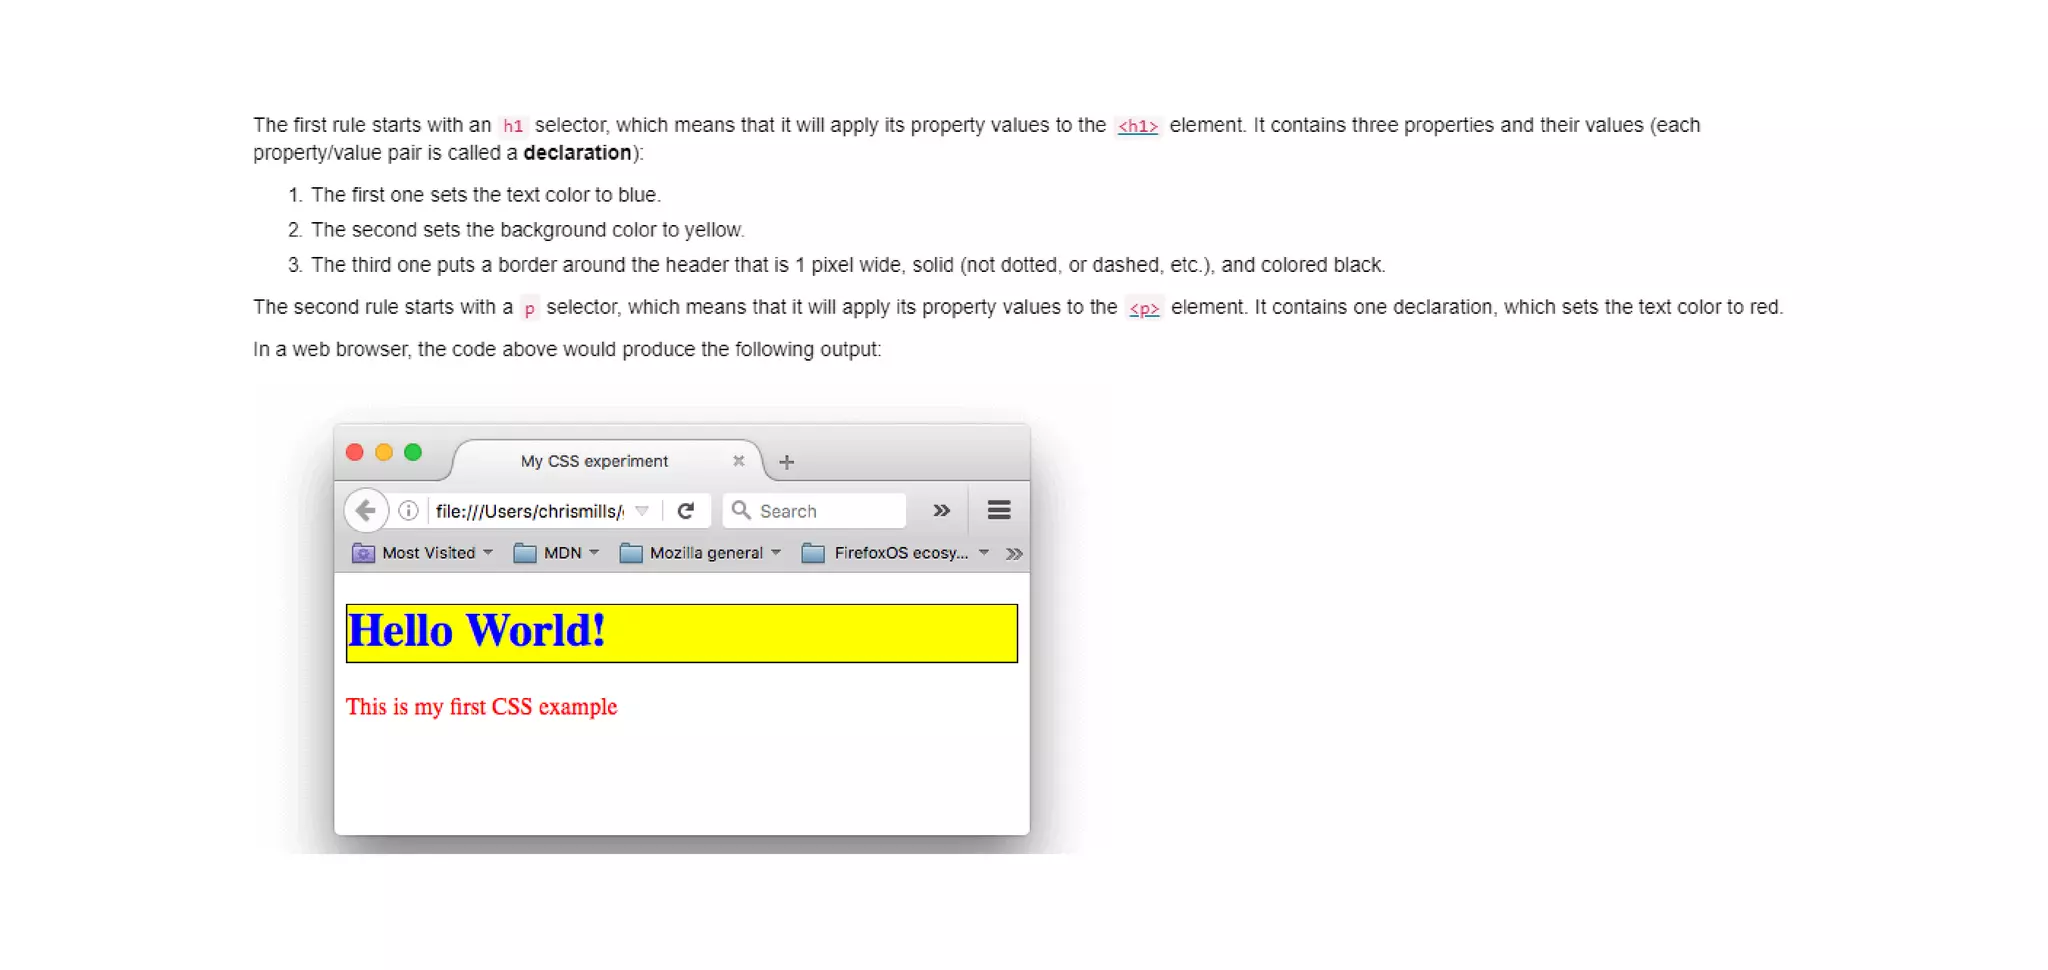Image resolution: width=2048 pixels, height=970 pixels.
Task: Select the My CSS experiment tab
Action: coord(607,461)
